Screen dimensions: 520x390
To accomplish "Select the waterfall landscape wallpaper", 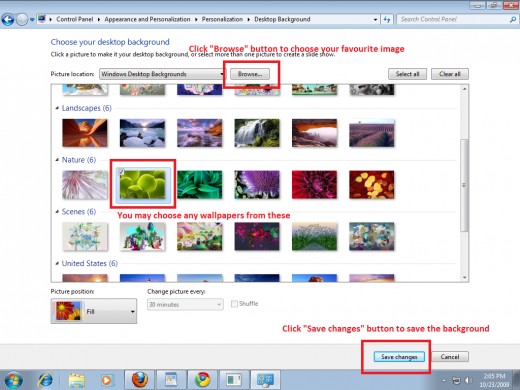I will point(257,133).
